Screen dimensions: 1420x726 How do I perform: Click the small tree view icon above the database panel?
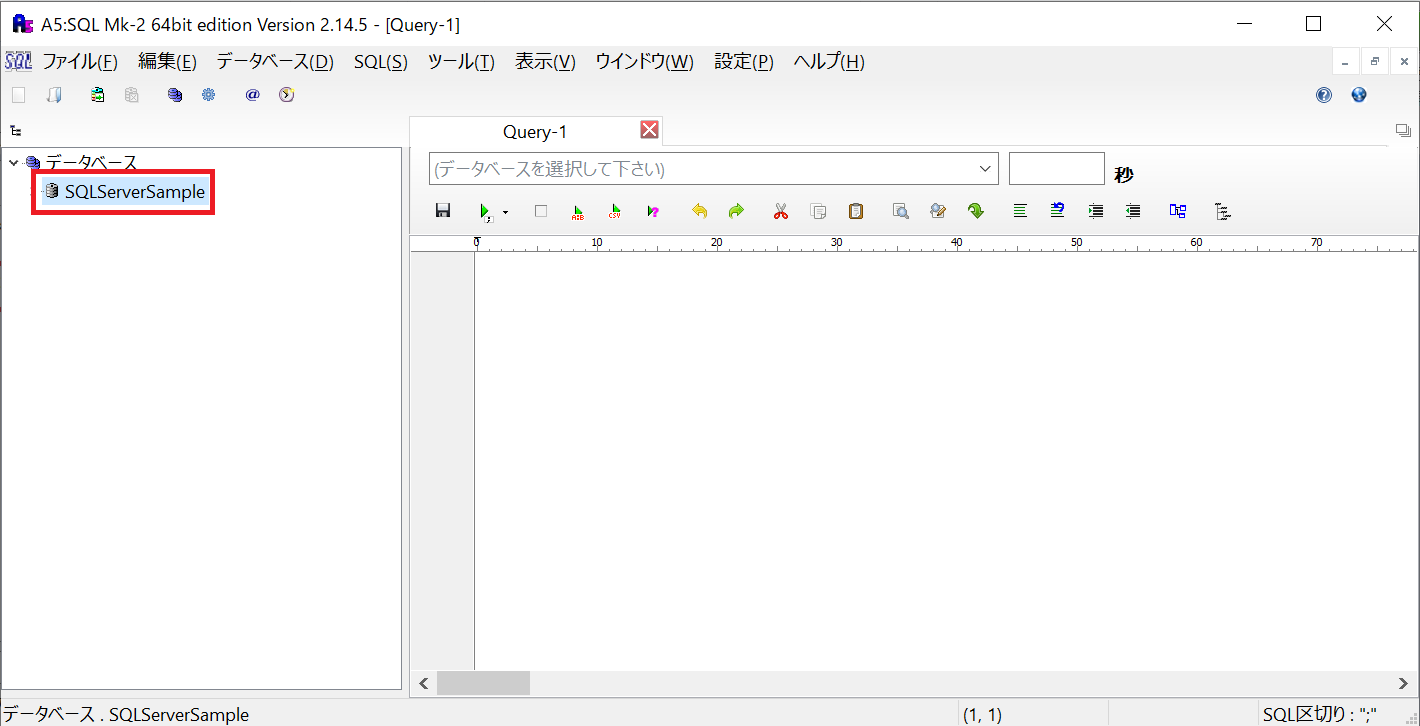(16, 131)
